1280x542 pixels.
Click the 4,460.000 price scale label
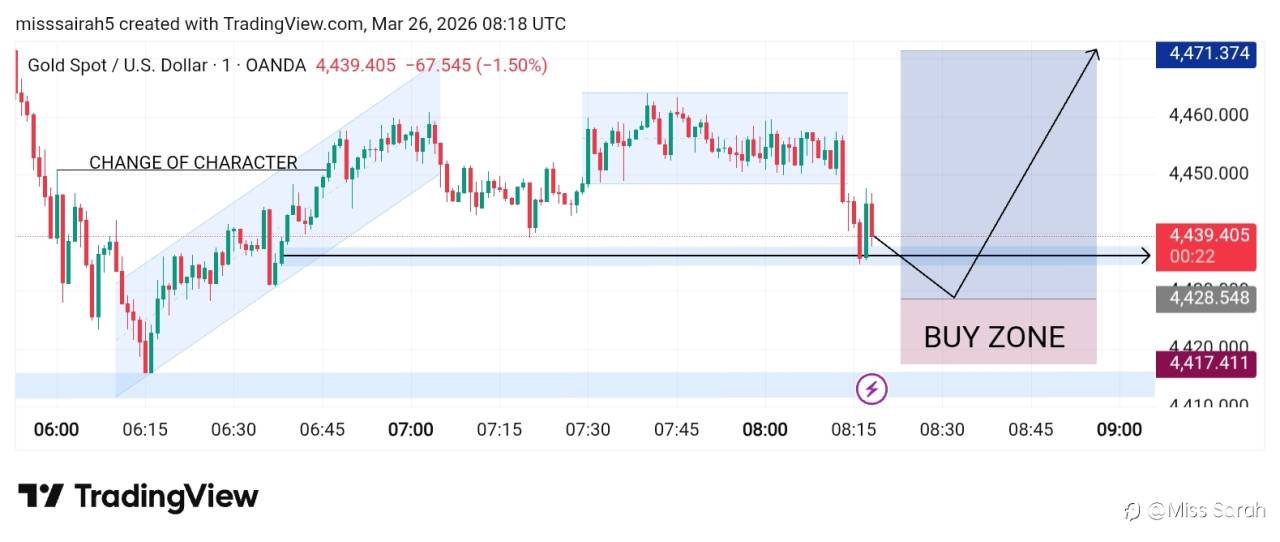coord(1208,116)
